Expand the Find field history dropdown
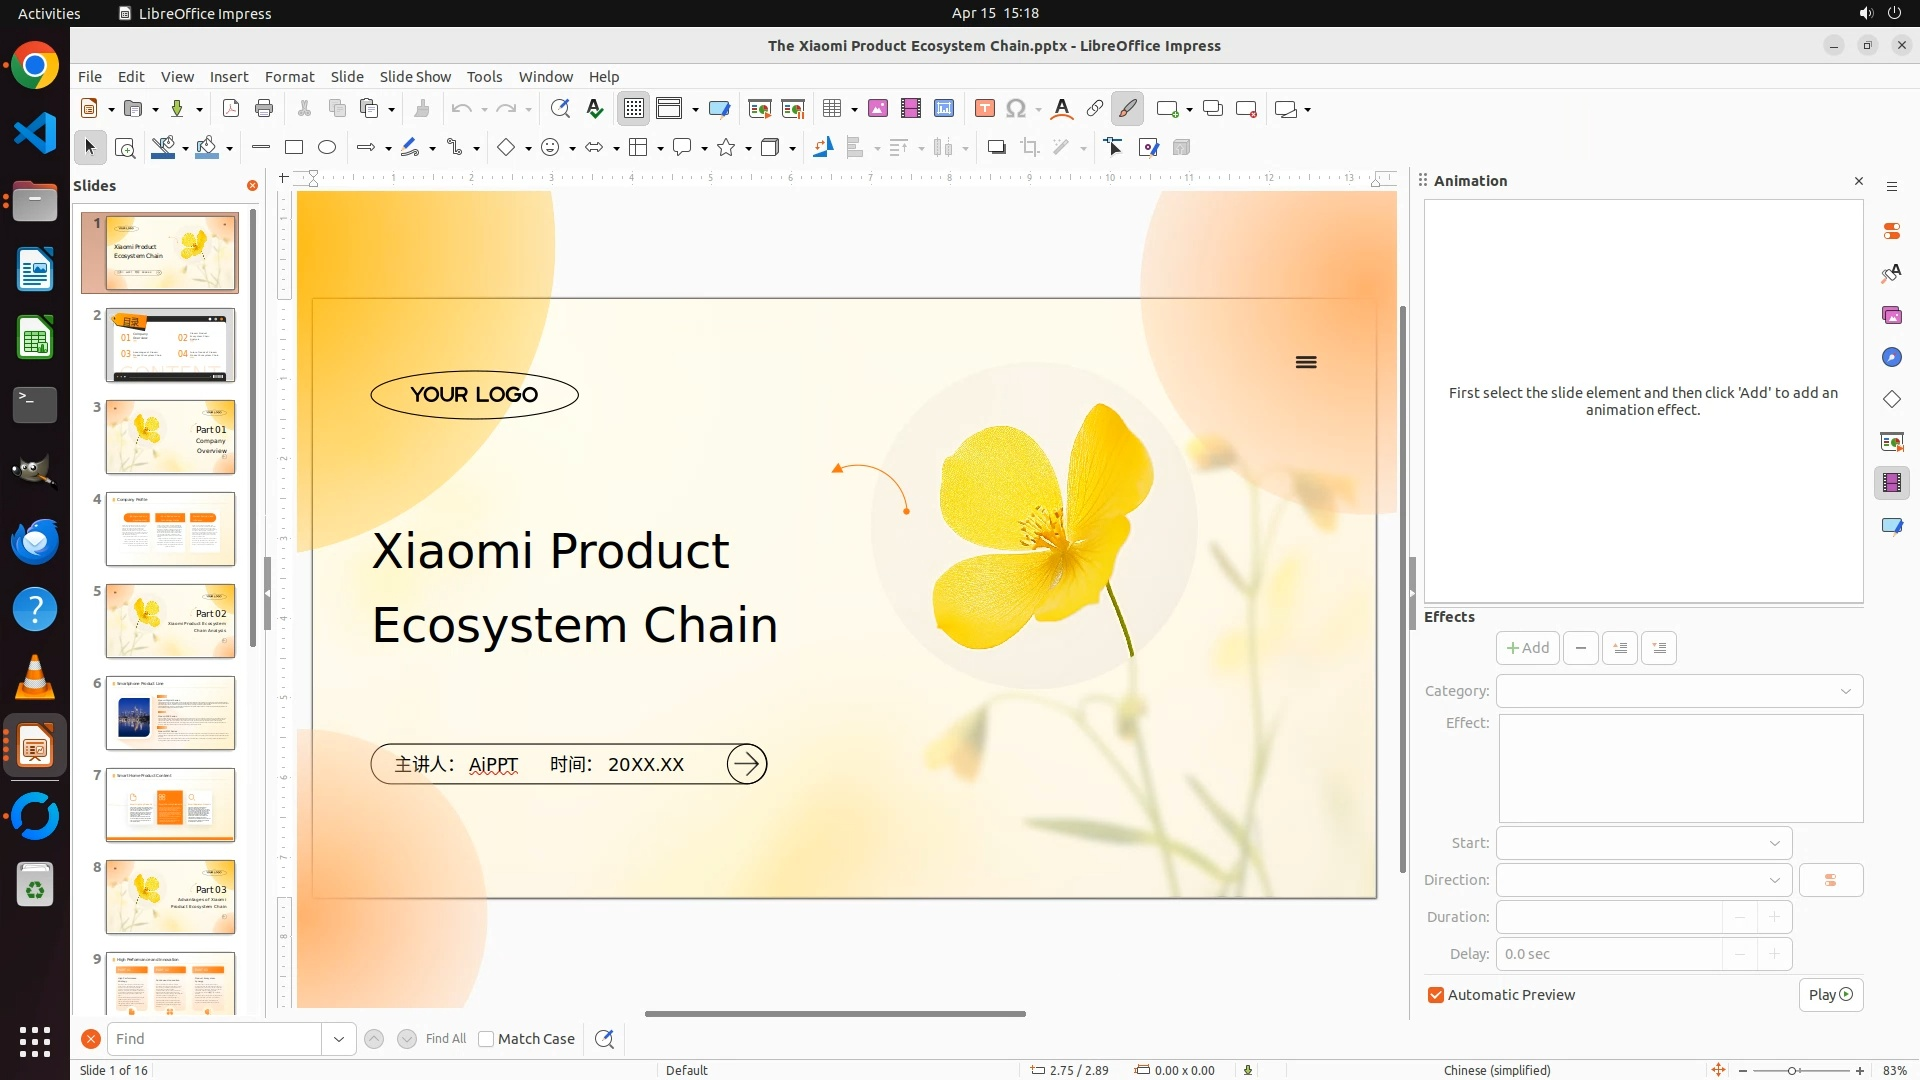The width and height of the screenshot is (1920, 1080). (x=339, y=1039)
